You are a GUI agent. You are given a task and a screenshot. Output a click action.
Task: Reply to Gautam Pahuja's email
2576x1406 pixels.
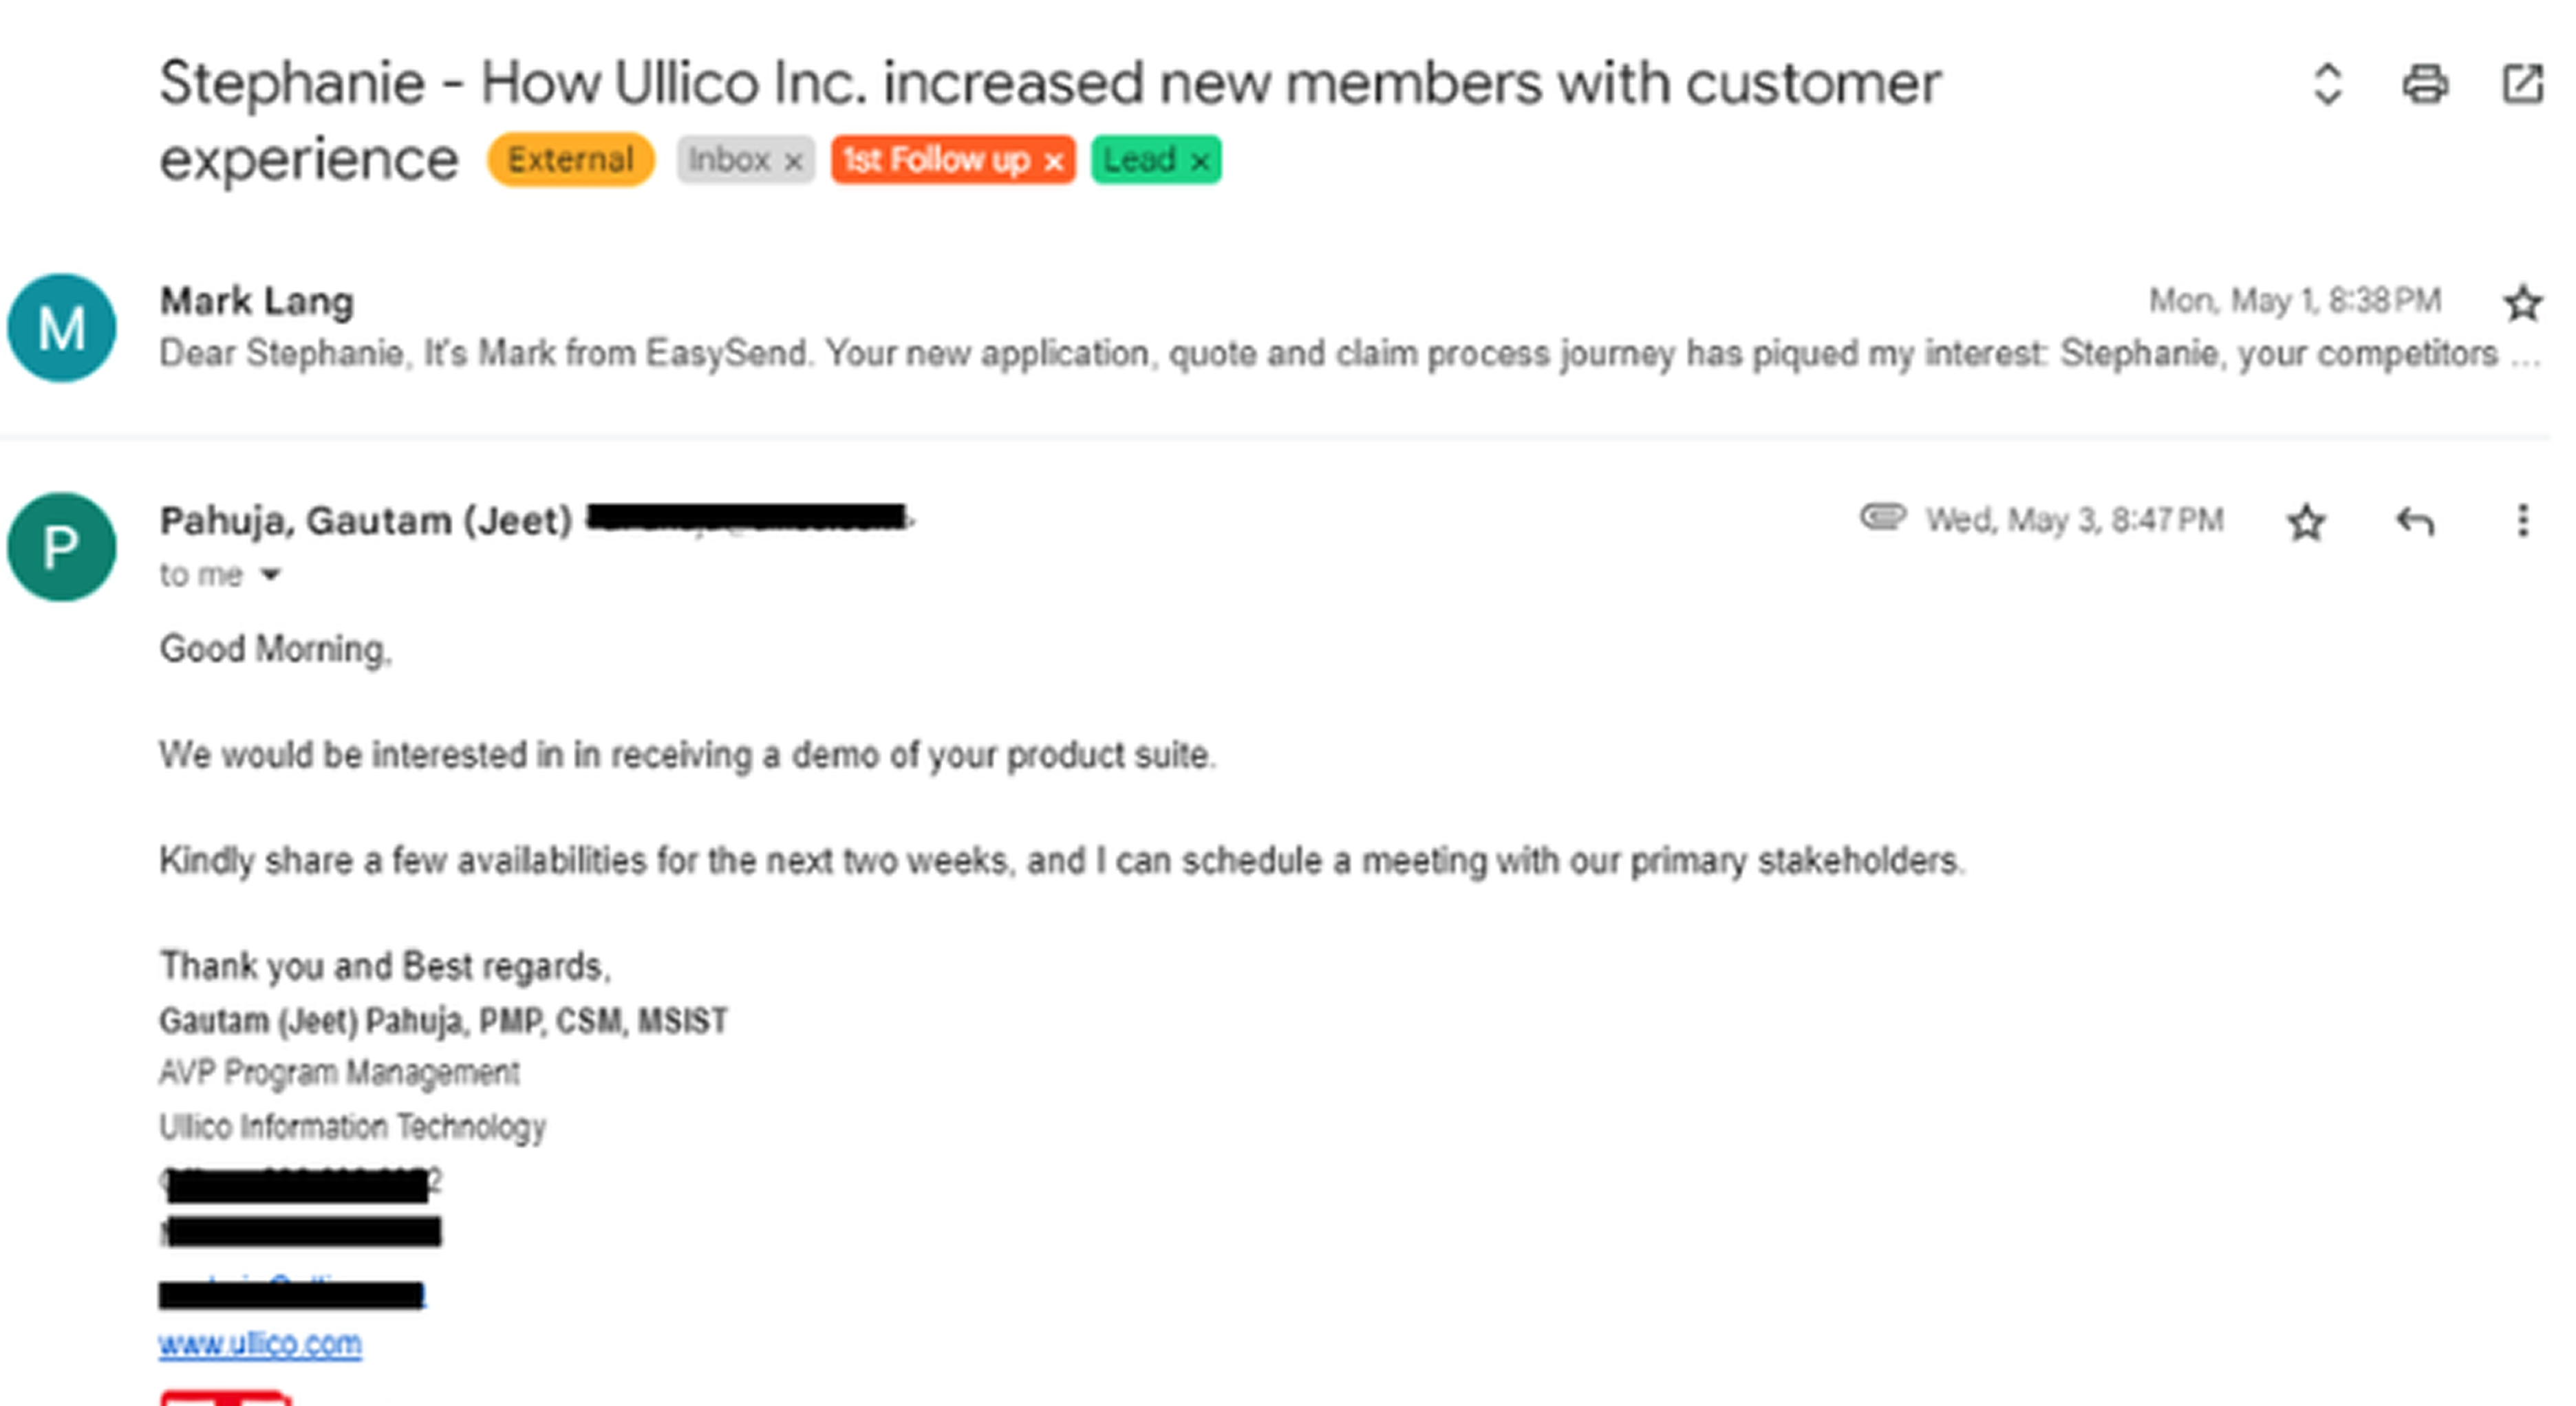coord(2415,522)
